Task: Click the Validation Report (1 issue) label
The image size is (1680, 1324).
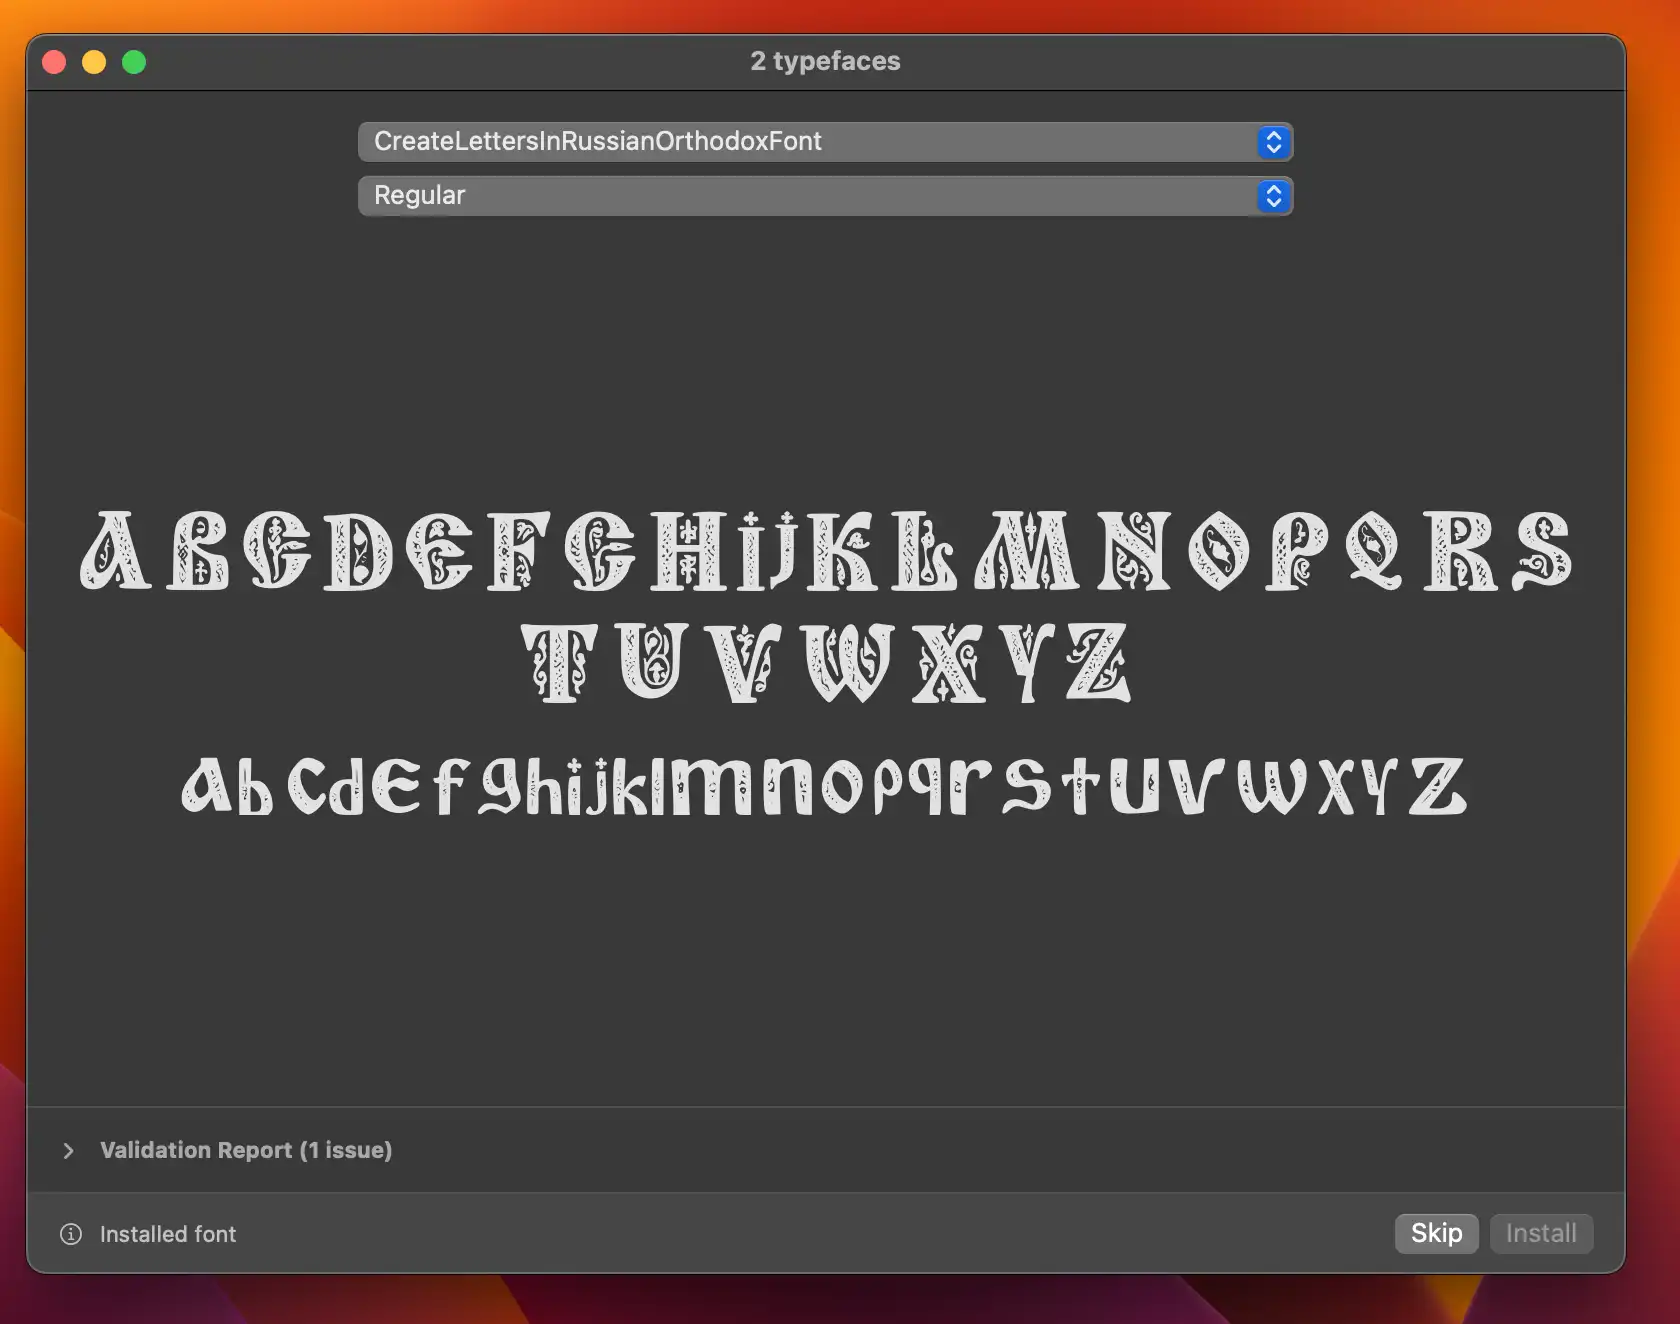Action: click(246, 1150)
